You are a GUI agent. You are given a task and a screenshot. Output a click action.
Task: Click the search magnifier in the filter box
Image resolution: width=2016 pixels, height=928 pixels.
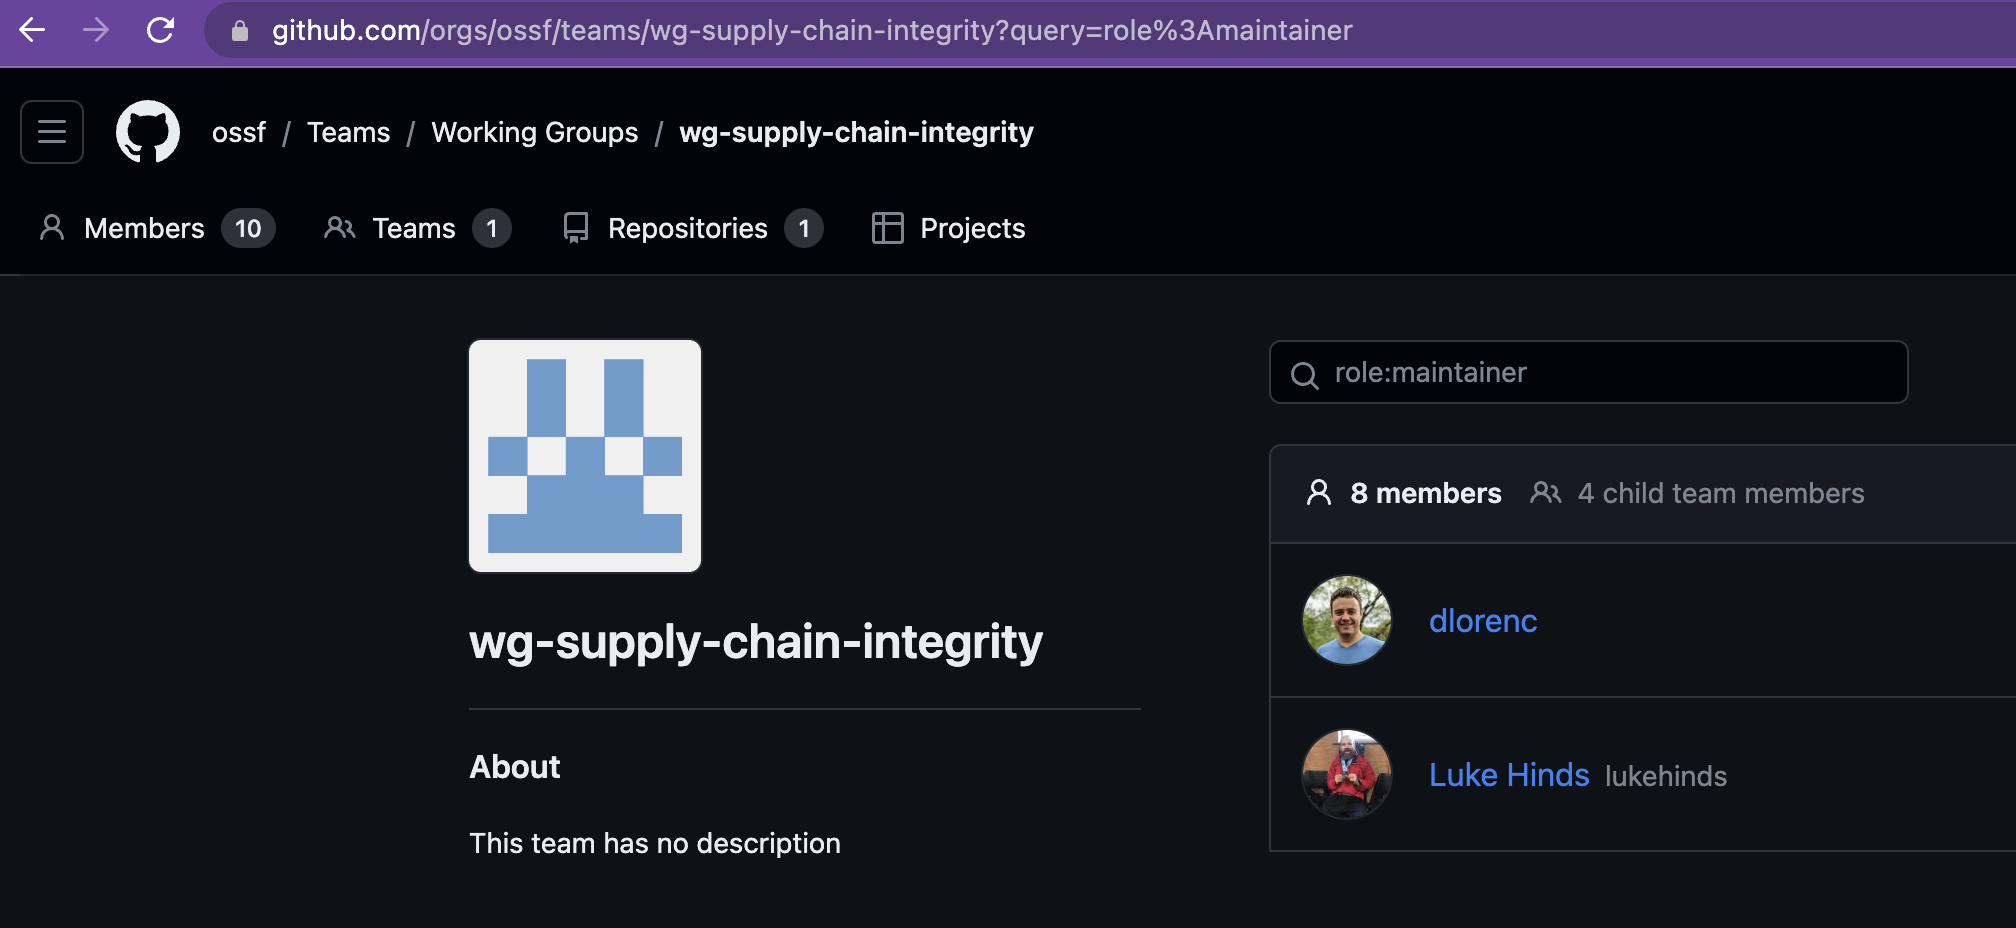1305,373
